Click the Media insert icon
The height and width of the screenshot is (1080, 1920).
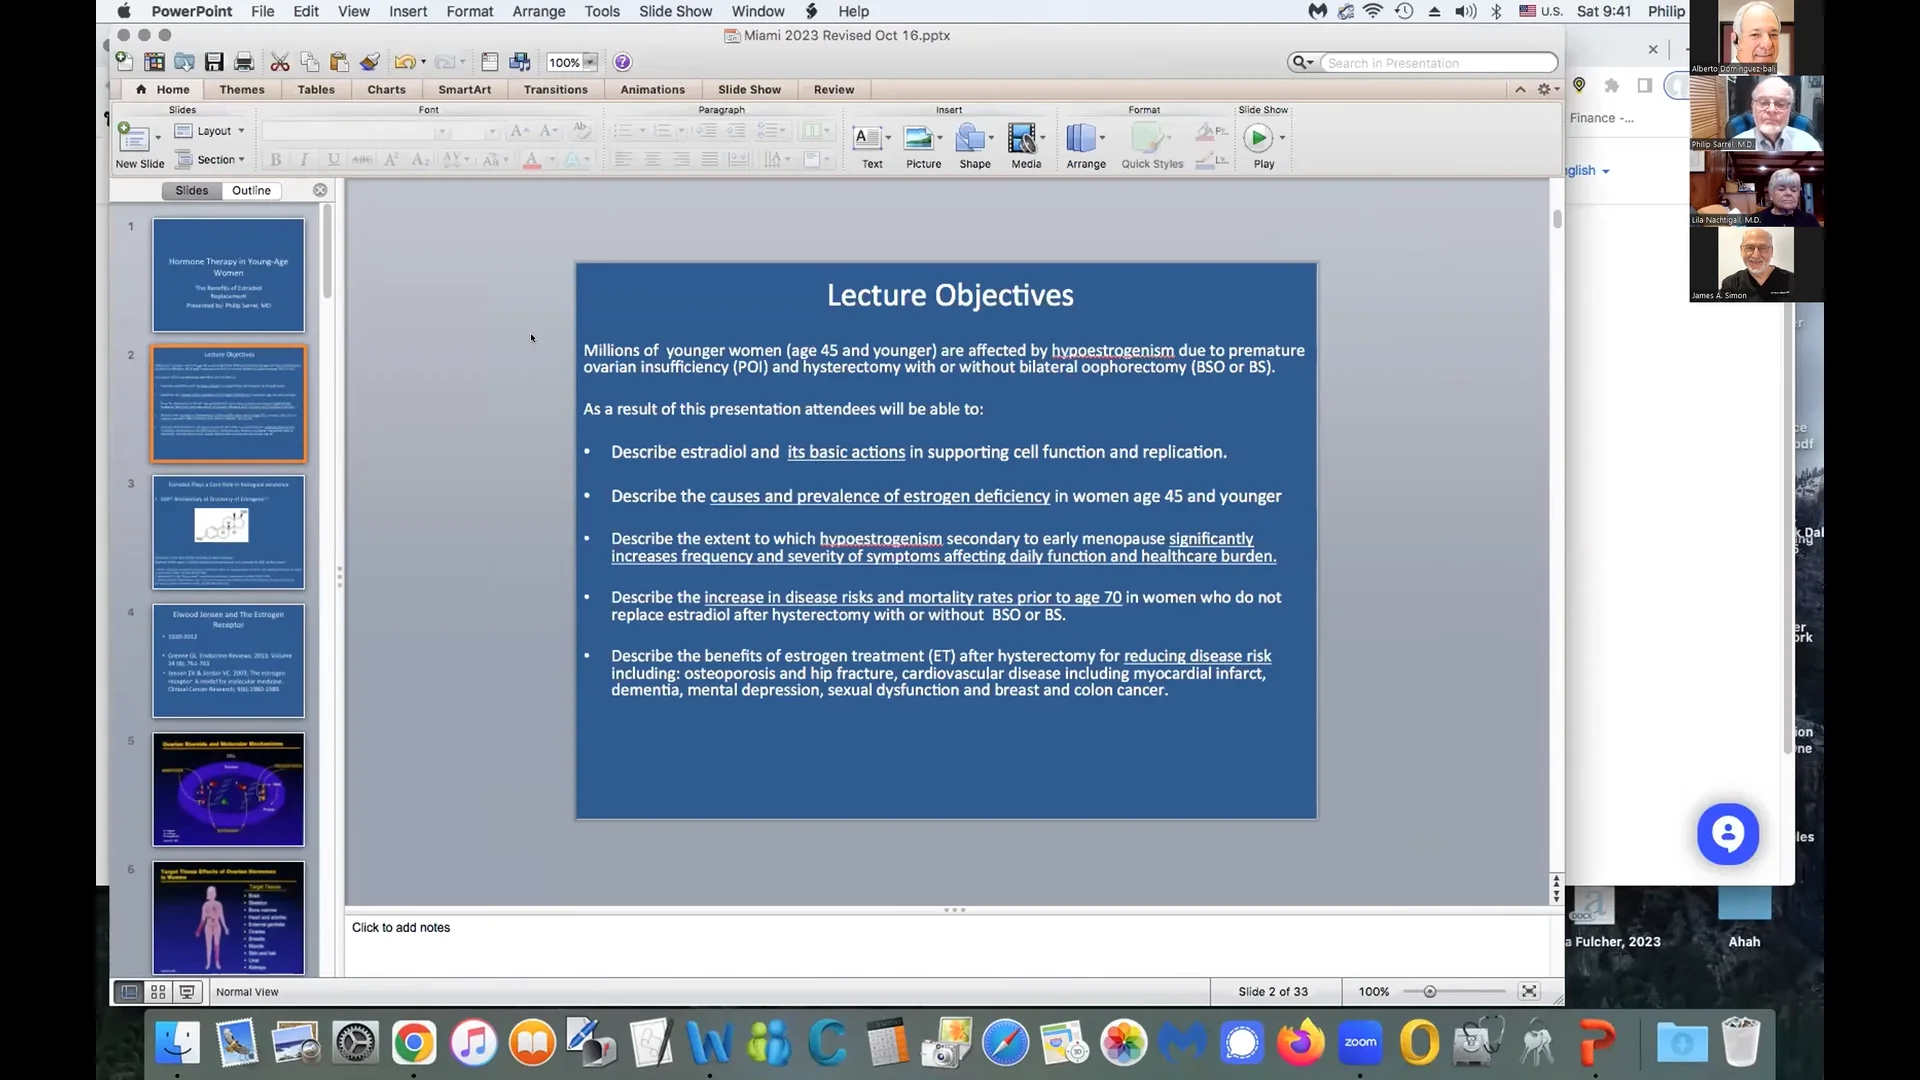[1022, 137]
